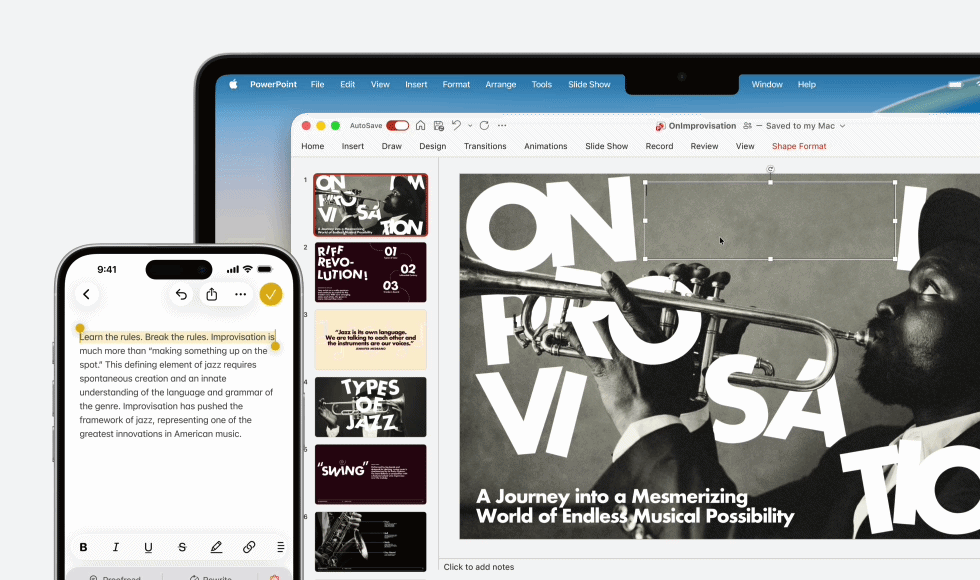Select the Swing slide thumbnail
This screenshot has width=980, height=580.
coord(371,474)
